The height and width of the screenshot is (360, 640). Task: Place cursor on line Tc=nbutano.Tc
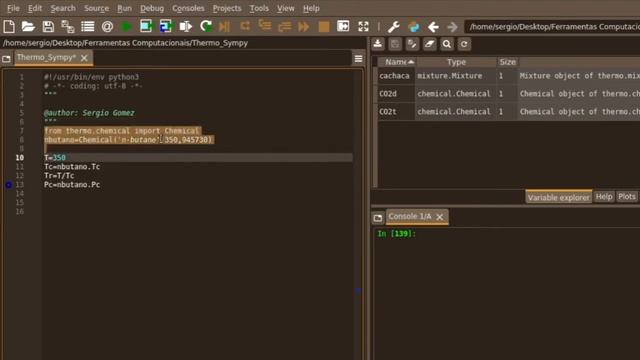point(72,167)
